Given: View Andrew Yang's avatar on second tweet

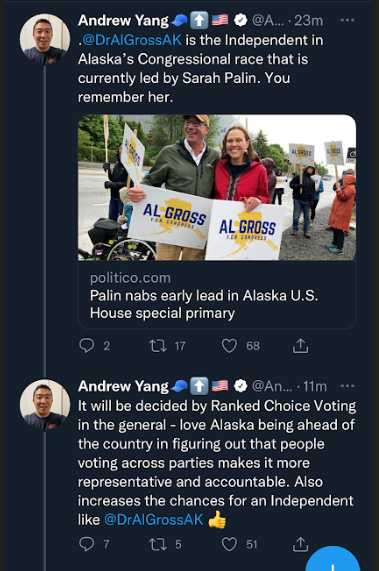Looking at the screenshot, I should pos(45,405).
